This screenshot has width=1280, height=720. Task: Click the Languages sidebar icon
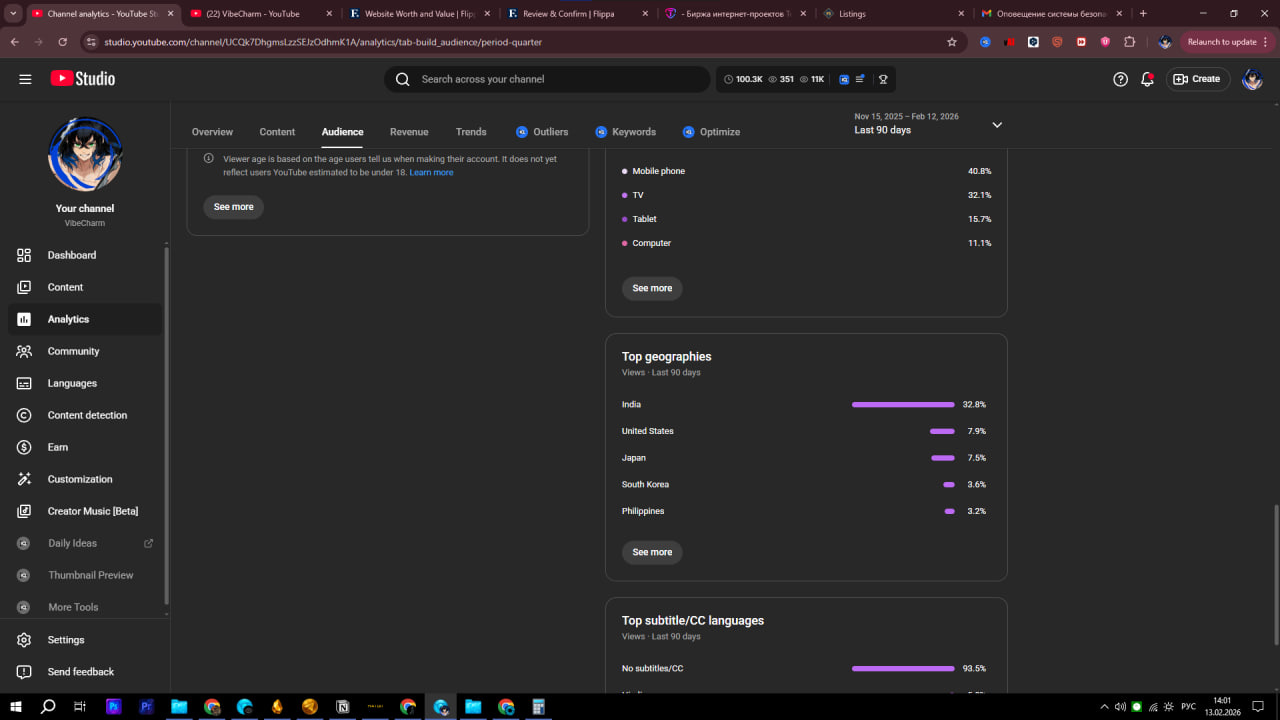coord(24,383)
